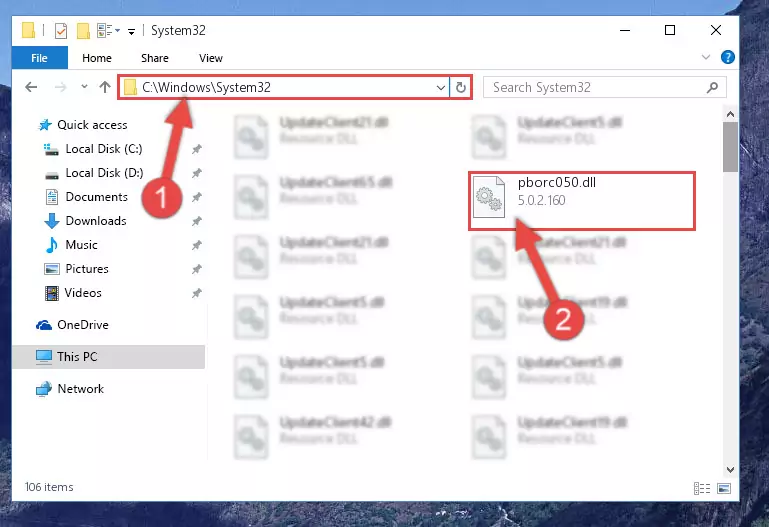Click the pborc050.dll file name
Viewport: 769px width, 527px height.
557,182
